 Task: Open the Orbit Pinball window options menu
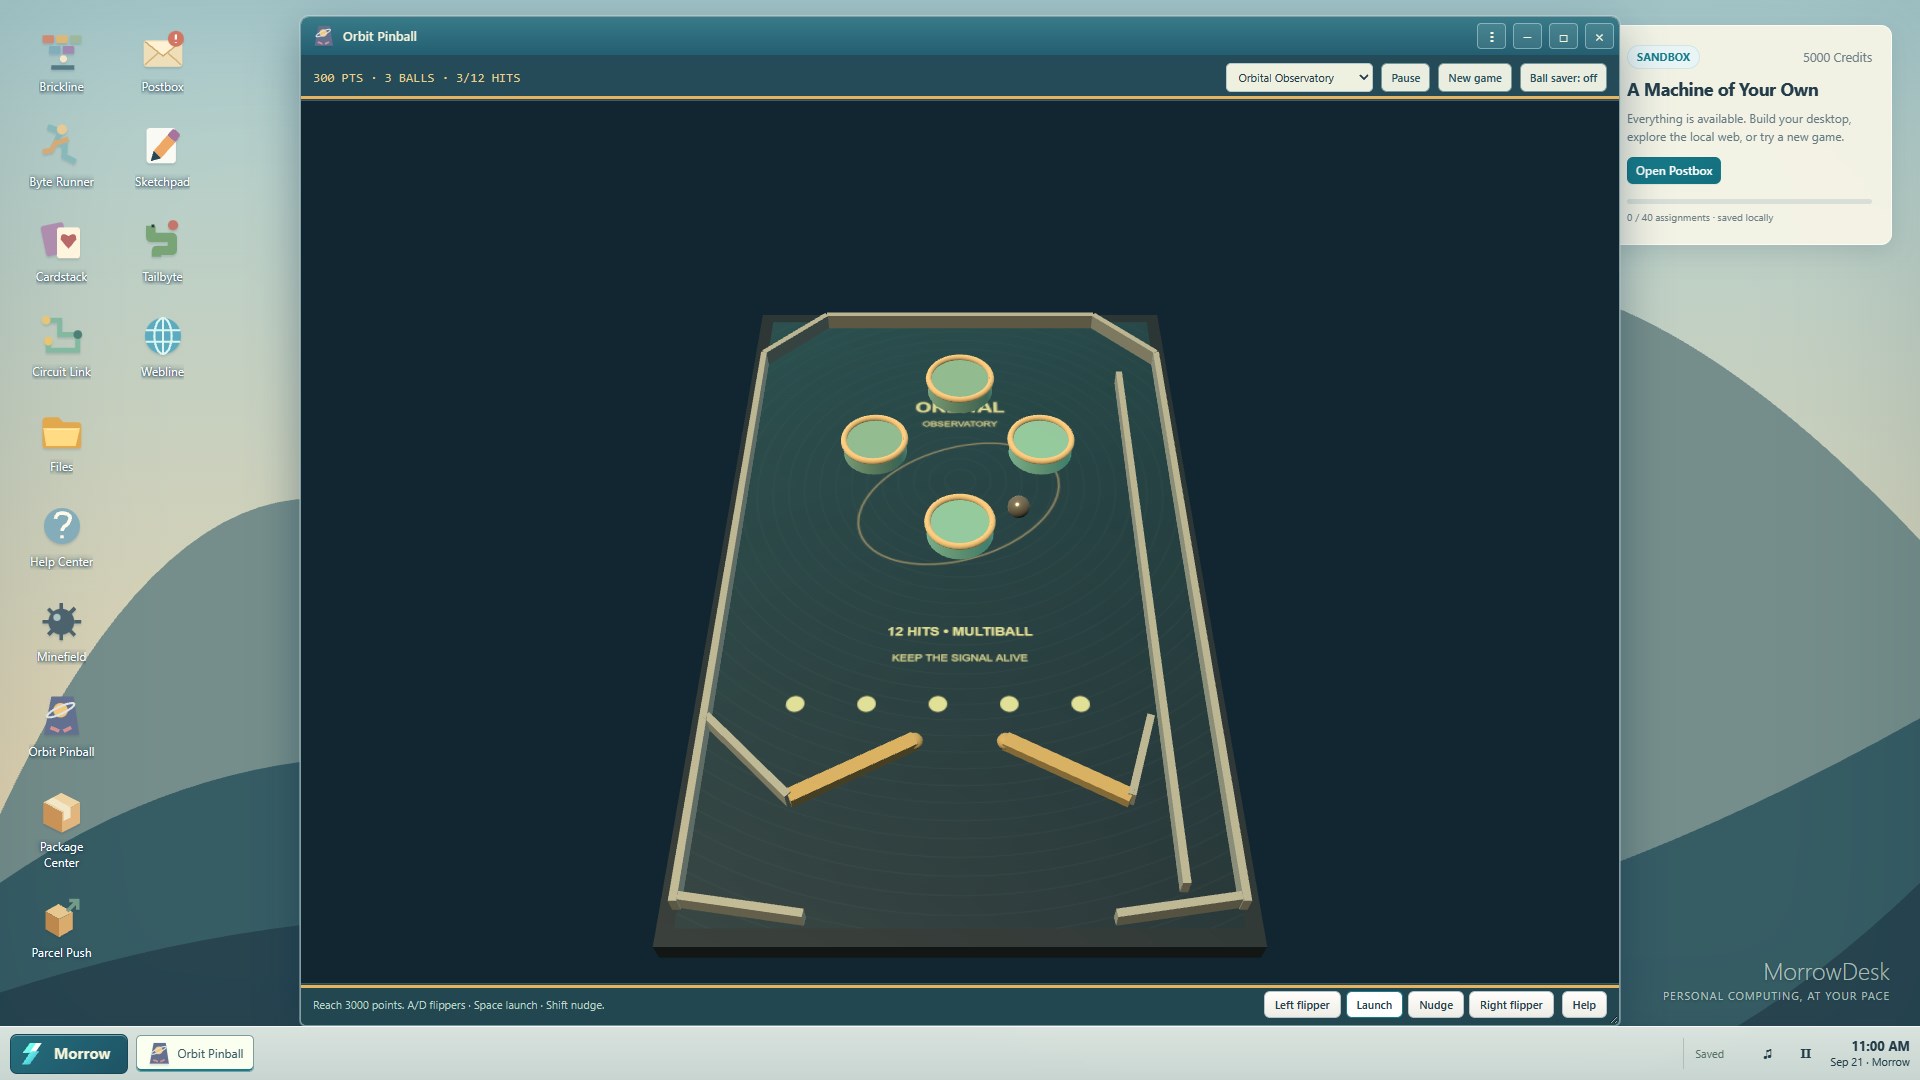click(1491, 36)
